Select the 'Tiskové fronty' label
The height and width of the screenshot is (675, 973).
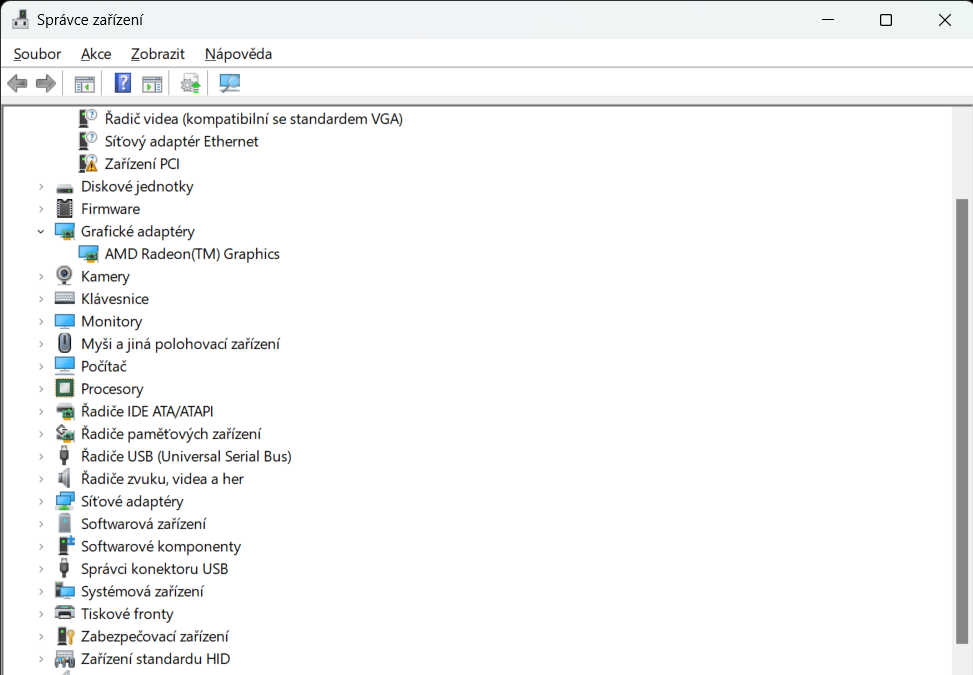click(x=127, y=614)
